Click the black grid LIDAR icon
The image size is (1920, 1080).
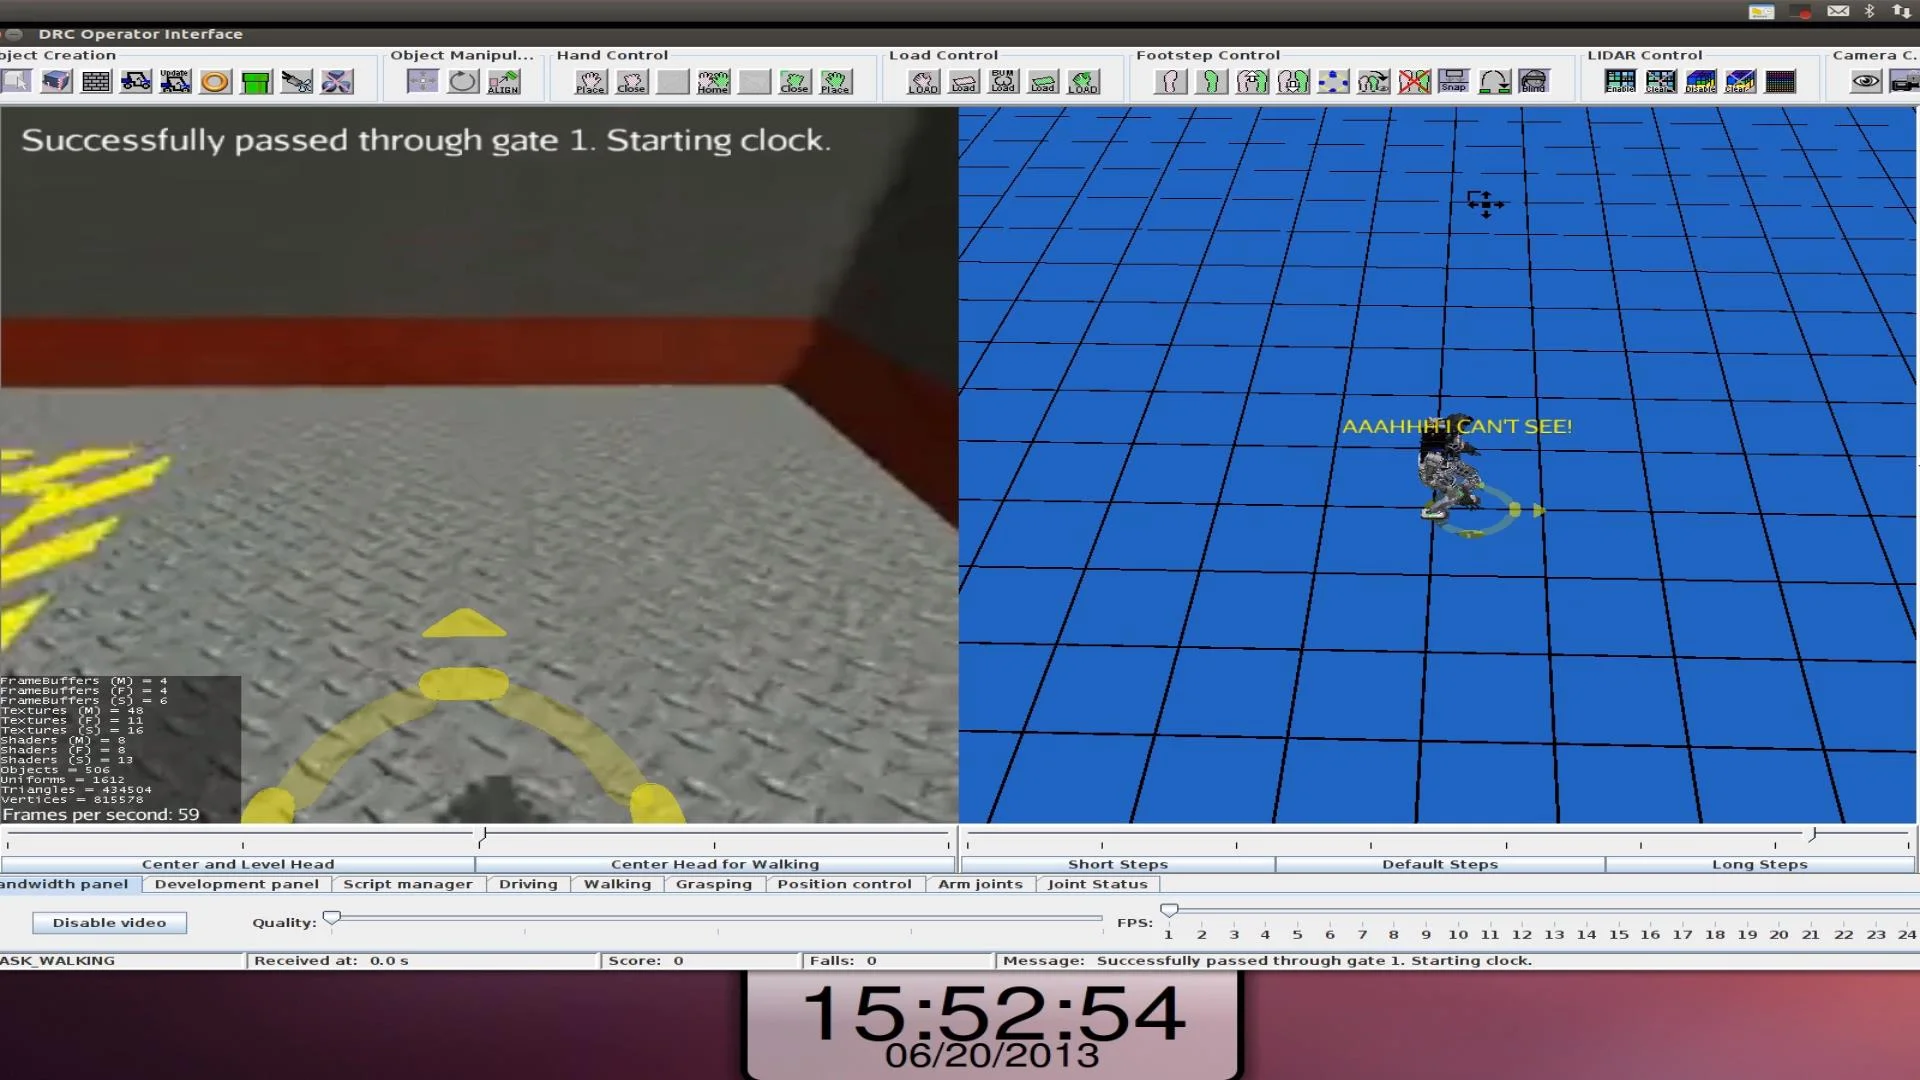coord(1781,82)
